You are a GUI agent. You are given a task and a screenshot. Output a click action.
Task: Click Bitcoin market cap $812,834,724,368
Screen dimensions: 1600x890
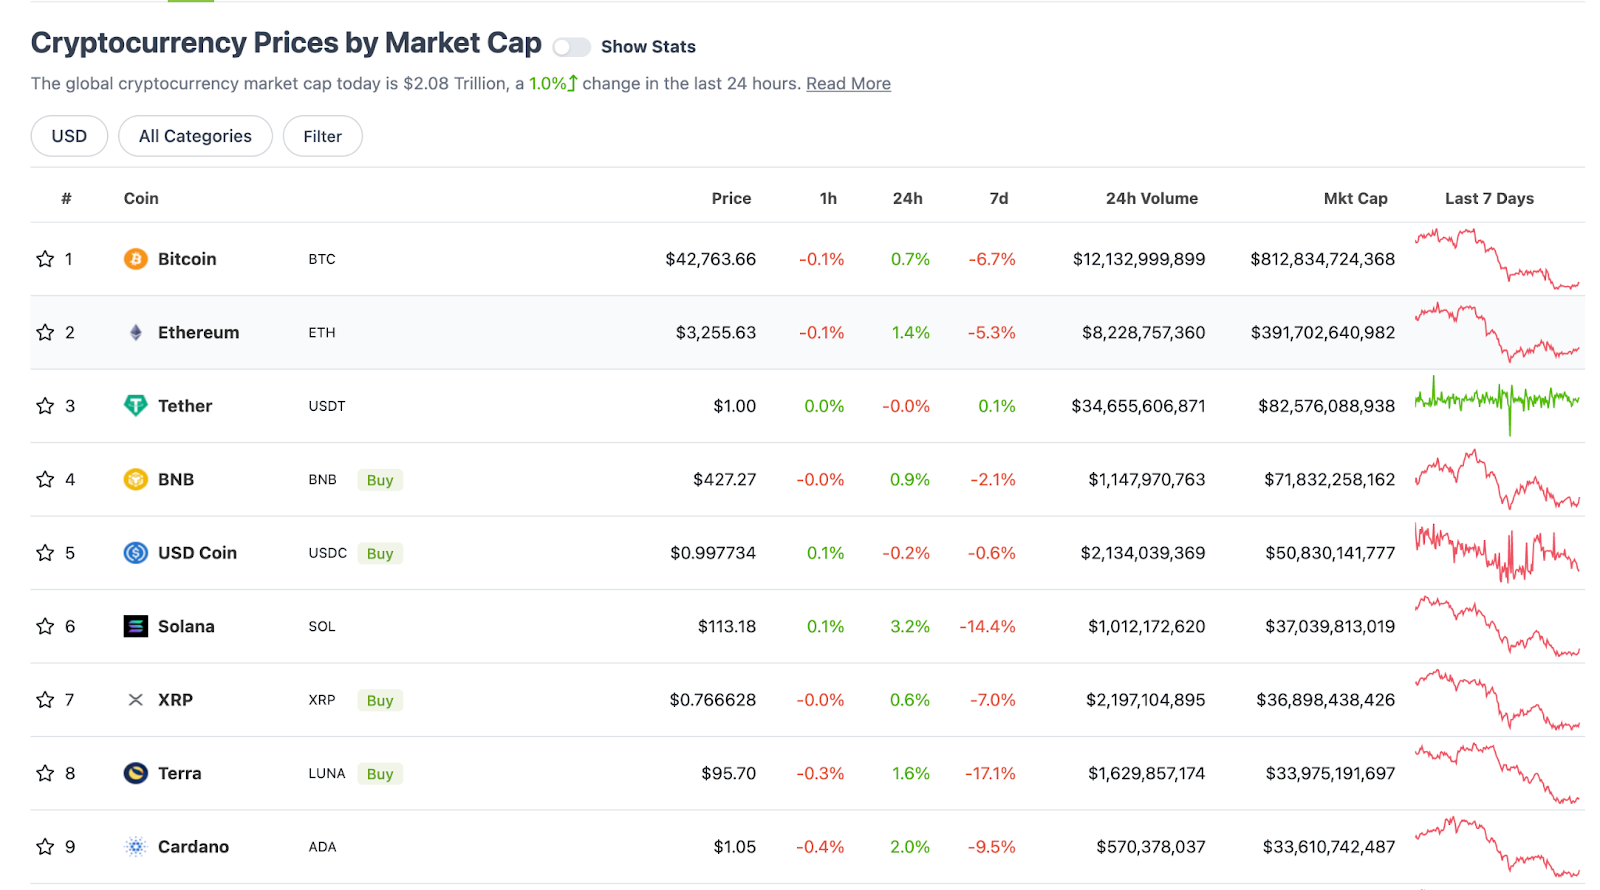pos(1322,259)
